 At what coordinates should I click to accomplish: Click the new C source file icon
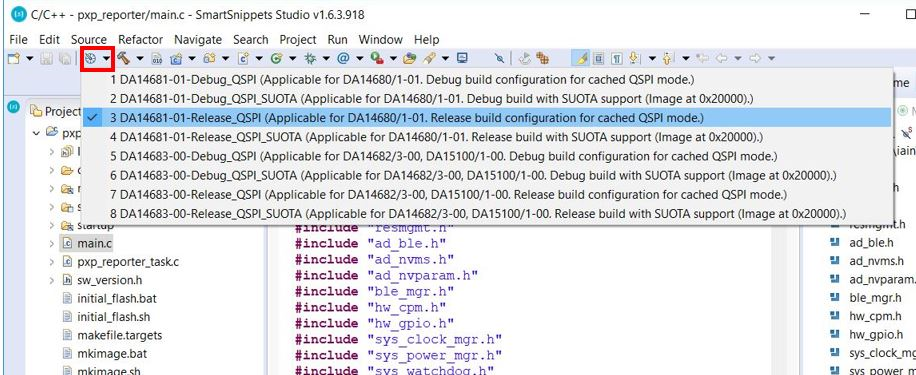coord(243,58)
